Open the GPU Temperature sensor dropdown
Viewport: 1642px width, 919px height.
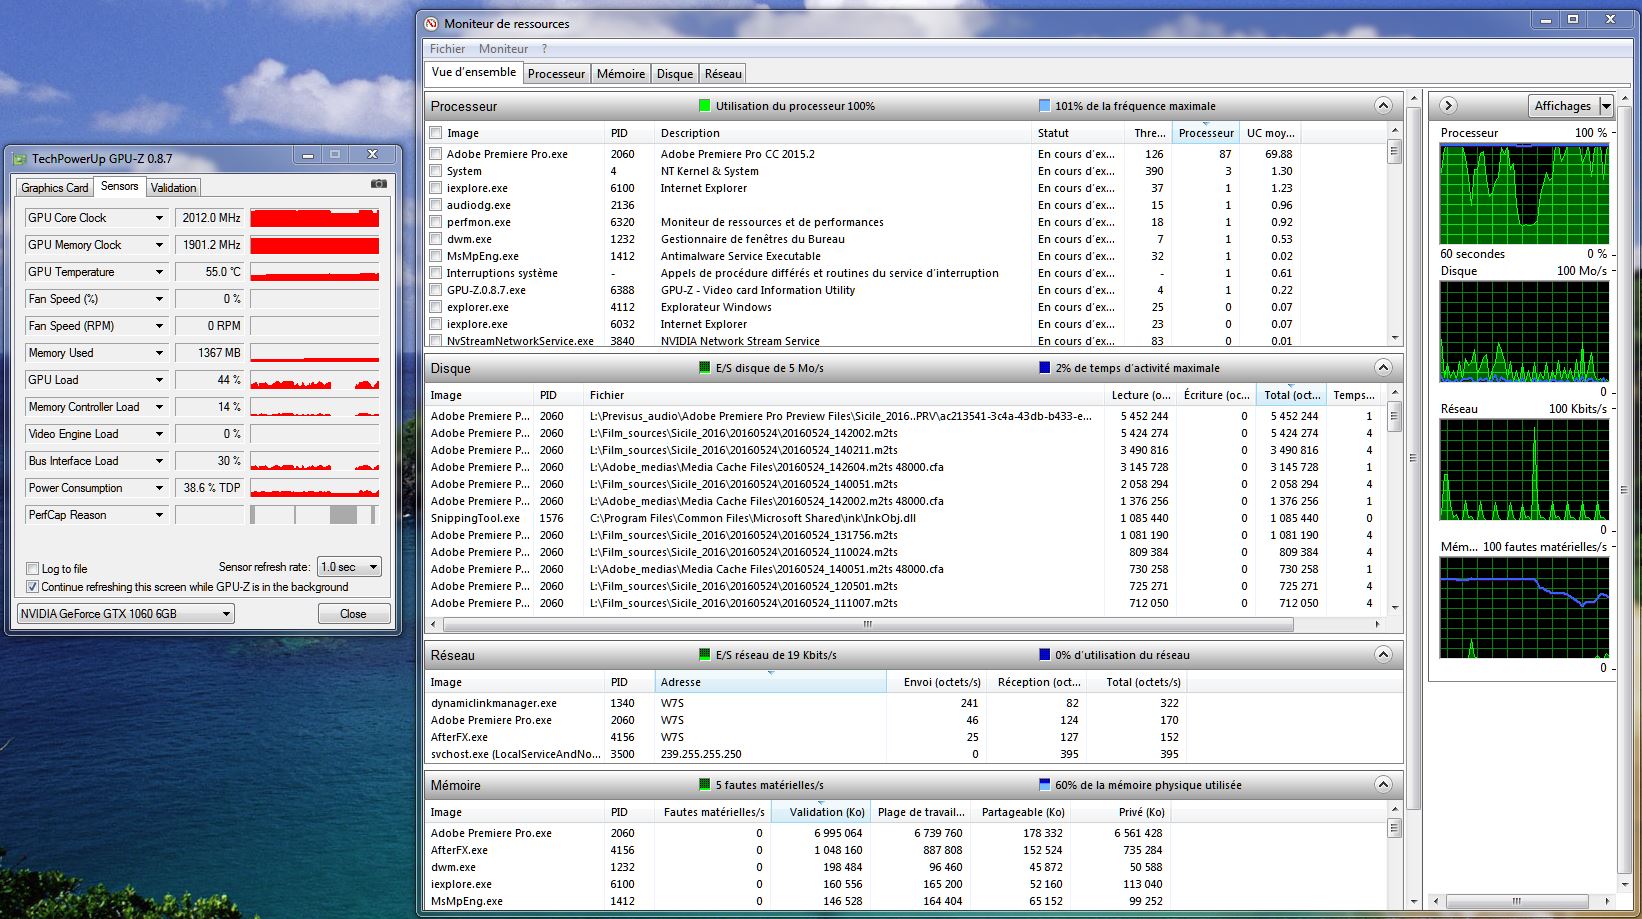pos(158,272)
